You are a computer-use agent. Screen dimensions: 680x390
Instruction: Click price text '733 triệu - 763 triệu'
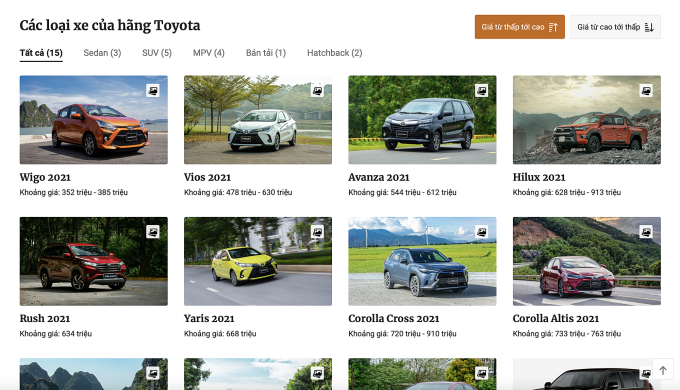click(x=588, y=334)
